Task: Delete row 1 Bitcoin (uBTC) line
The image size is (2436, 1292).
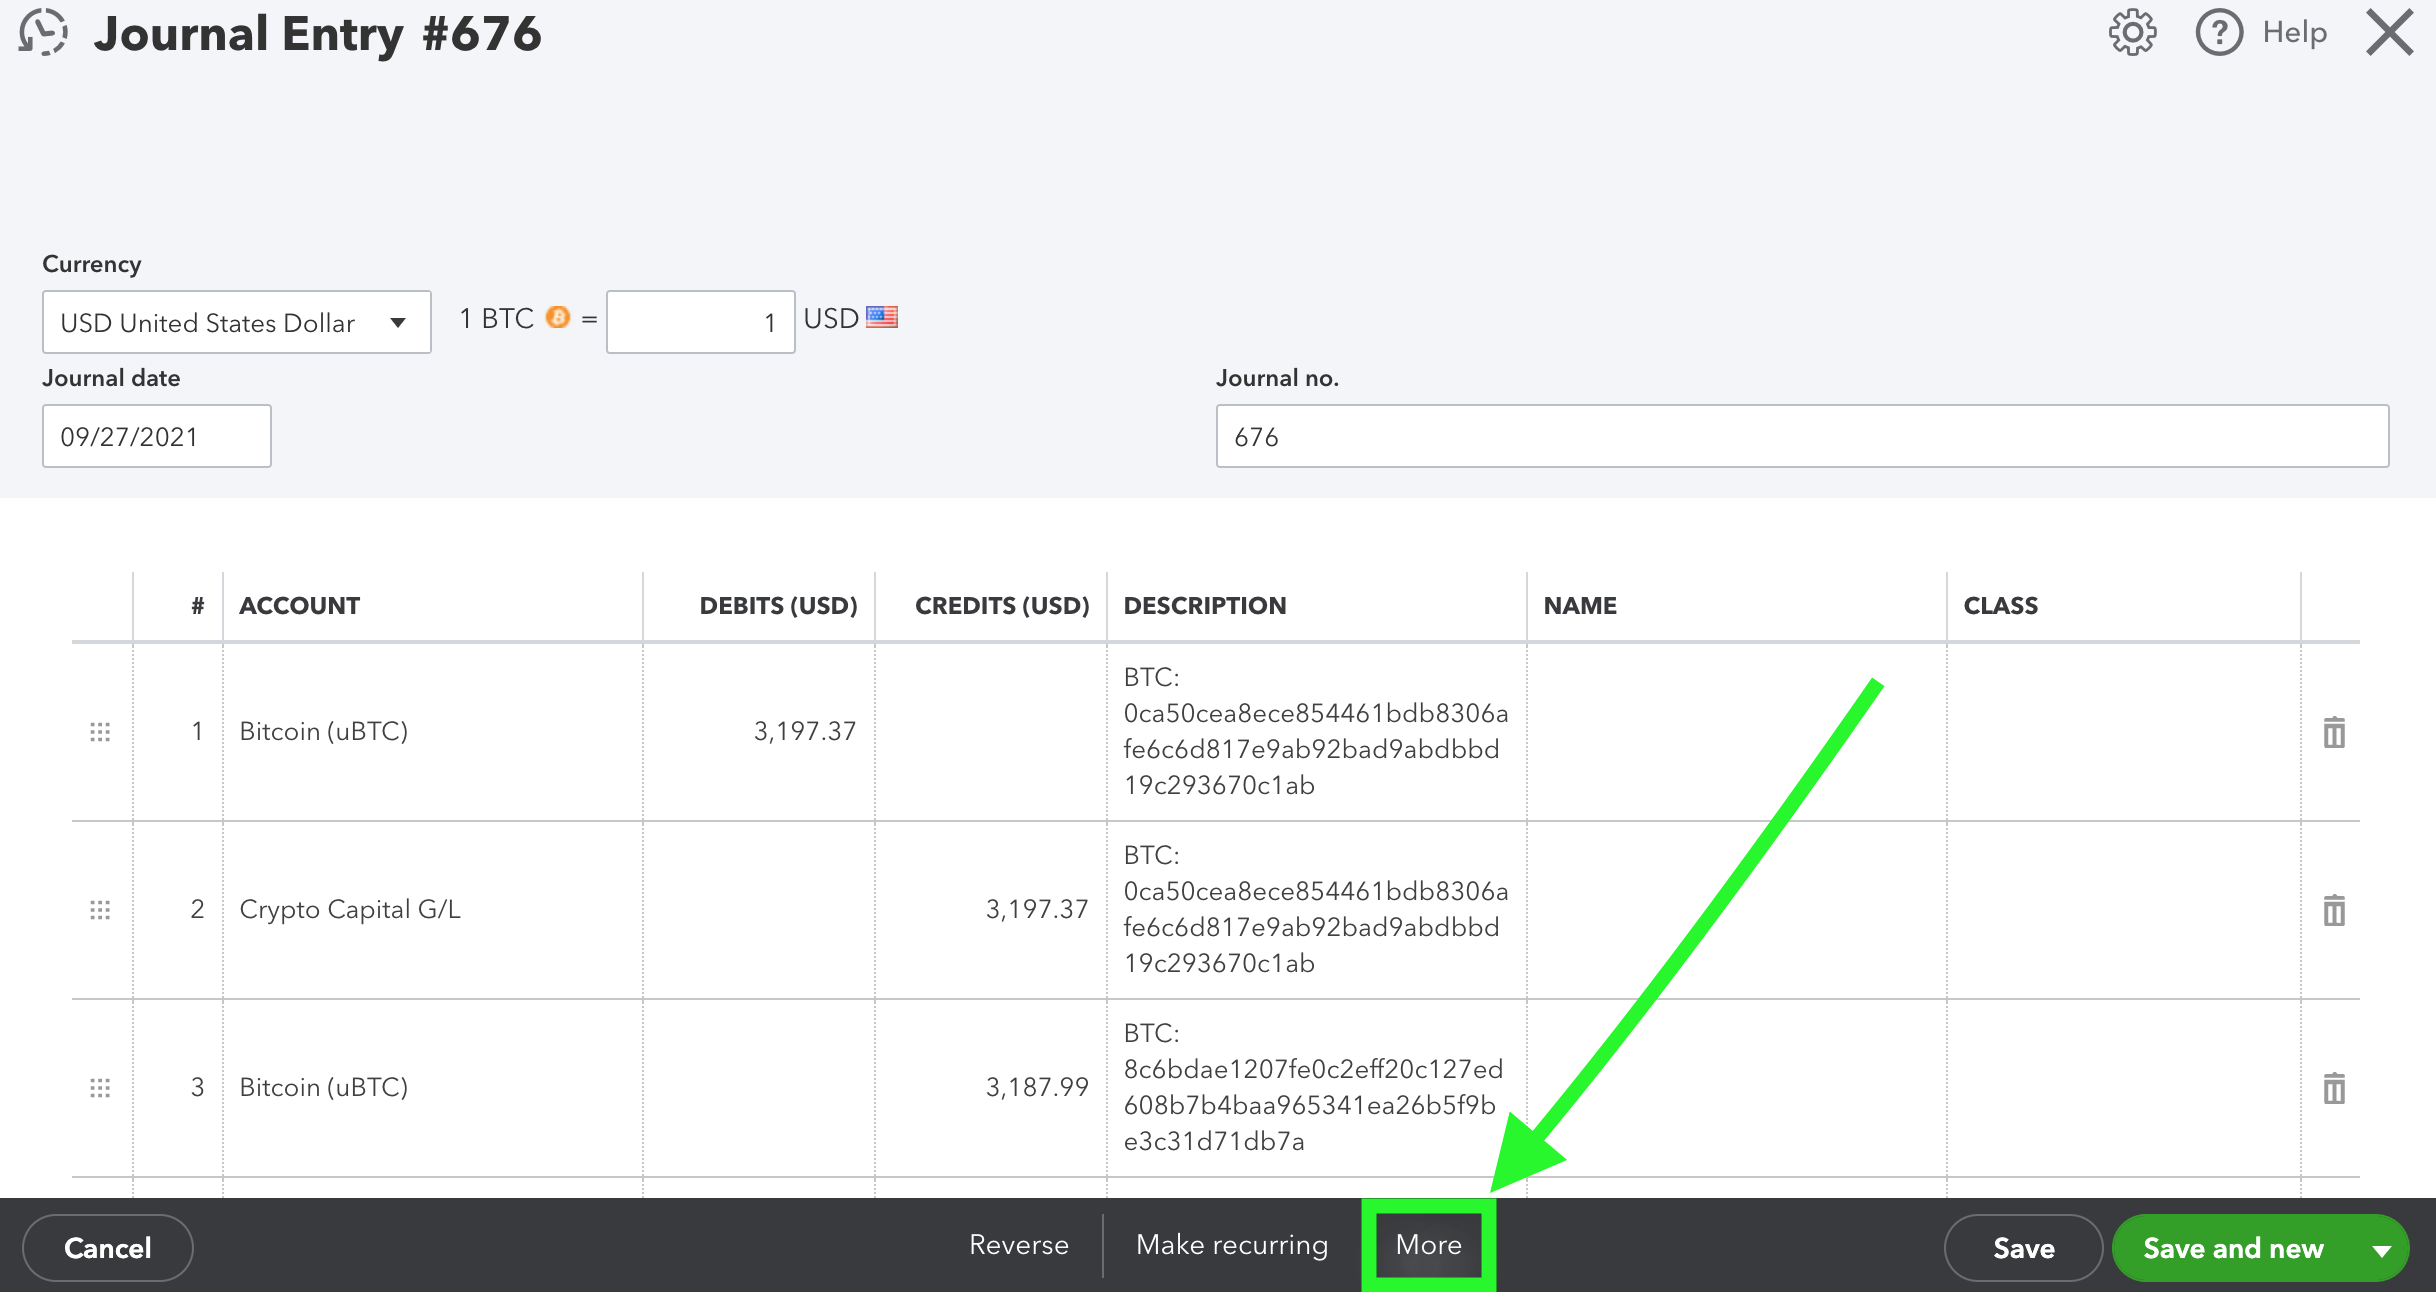Action: tap(2334, 732)
